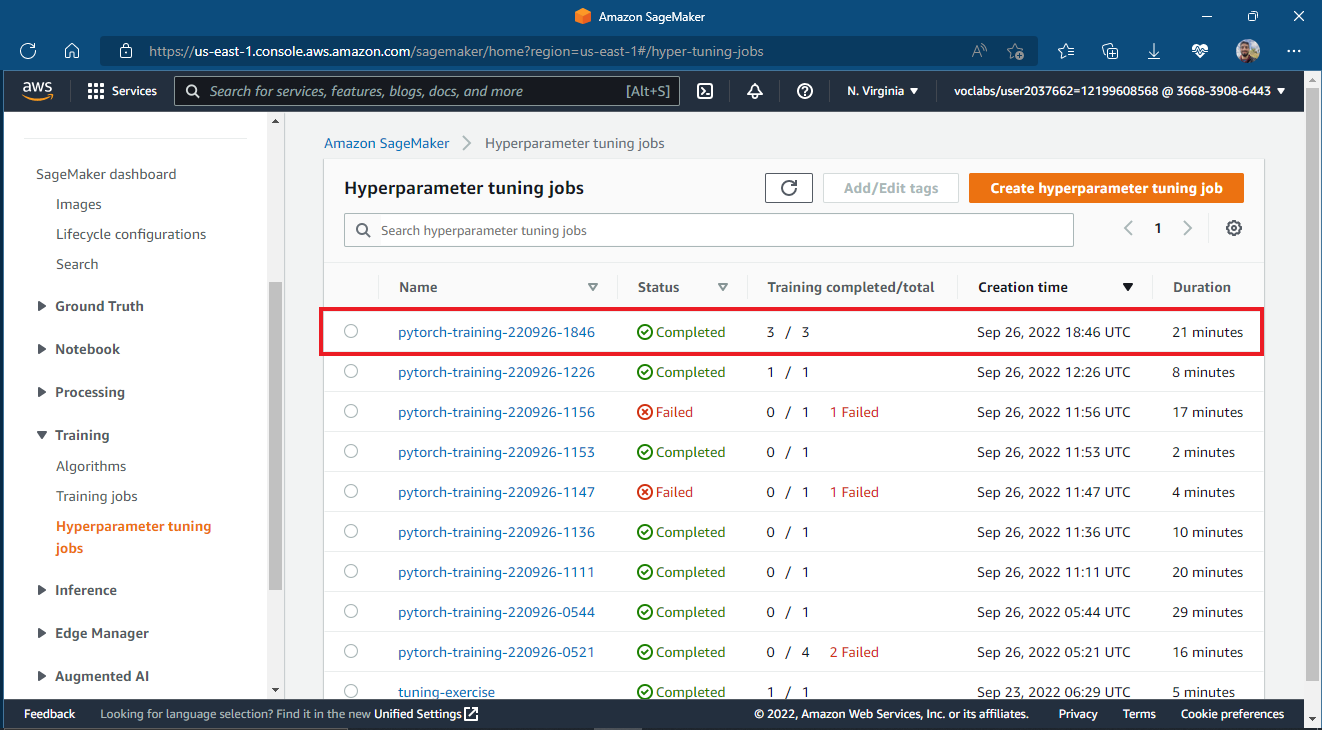Viewport: 1322px width, 730px height.
Task: Open Algorithms under Training
Action: [x=91, y=466]
